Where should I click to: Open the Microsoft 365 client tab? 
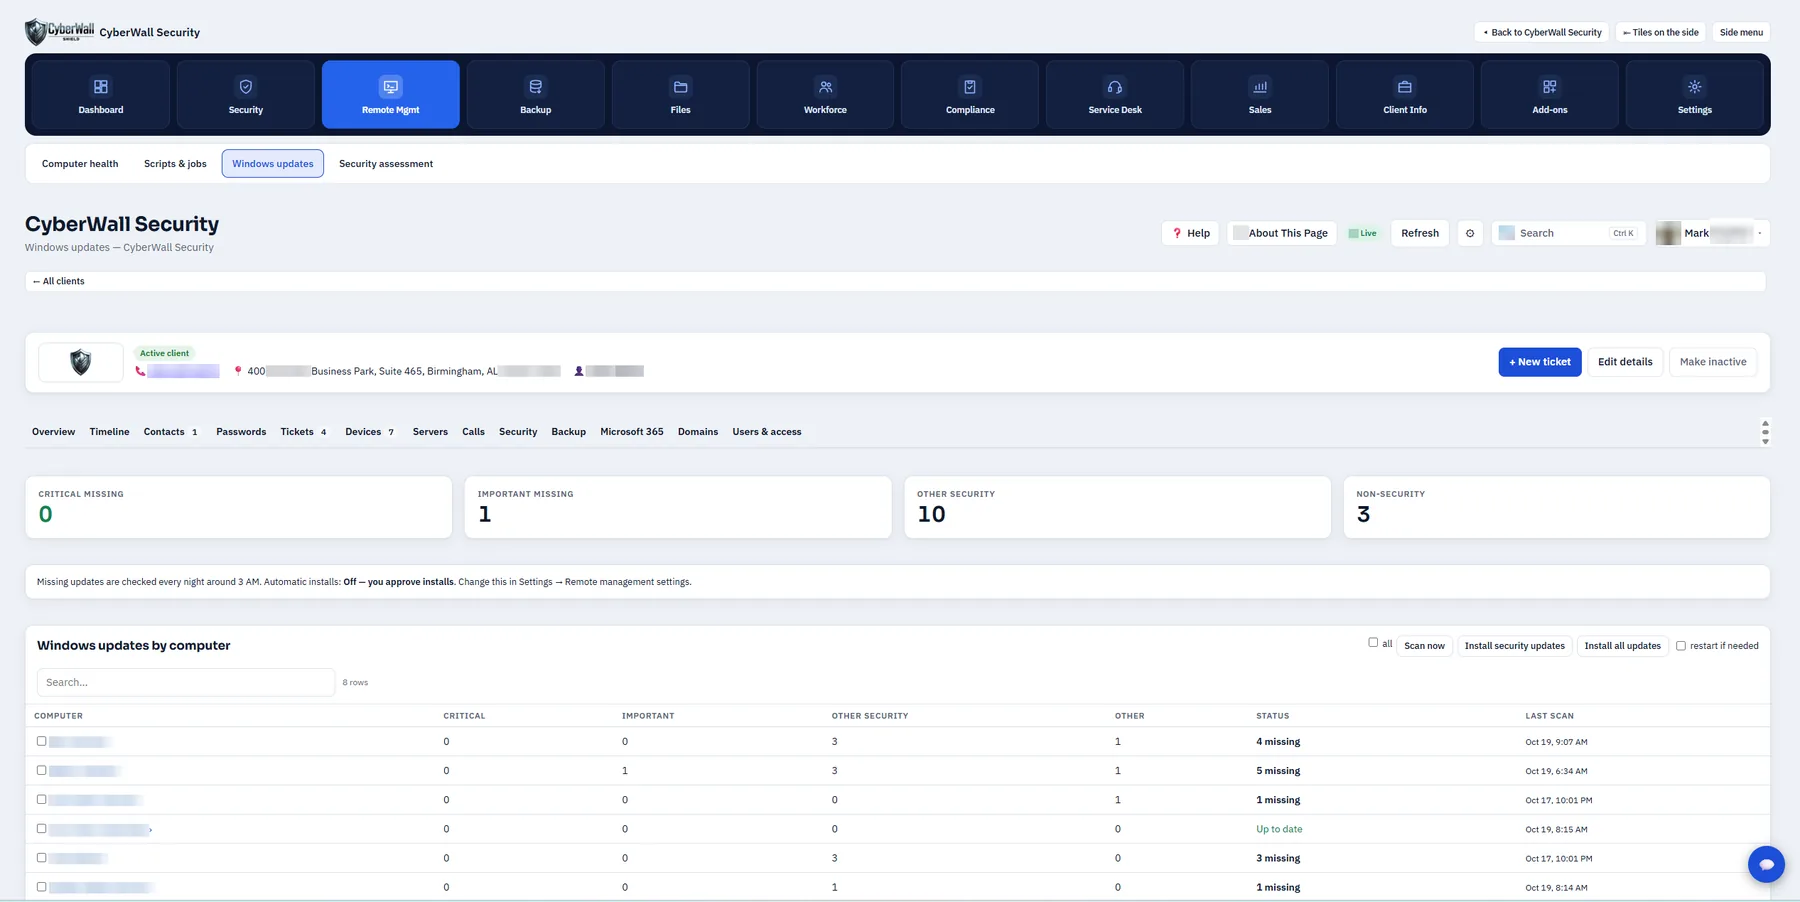[632, 432]
